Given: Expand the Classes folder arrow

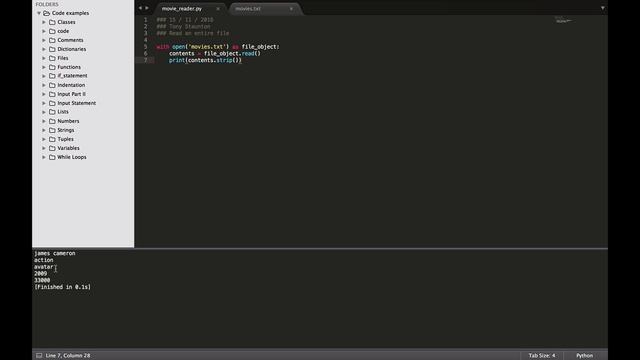Looking at the screenshot, I should click(44, 22).
